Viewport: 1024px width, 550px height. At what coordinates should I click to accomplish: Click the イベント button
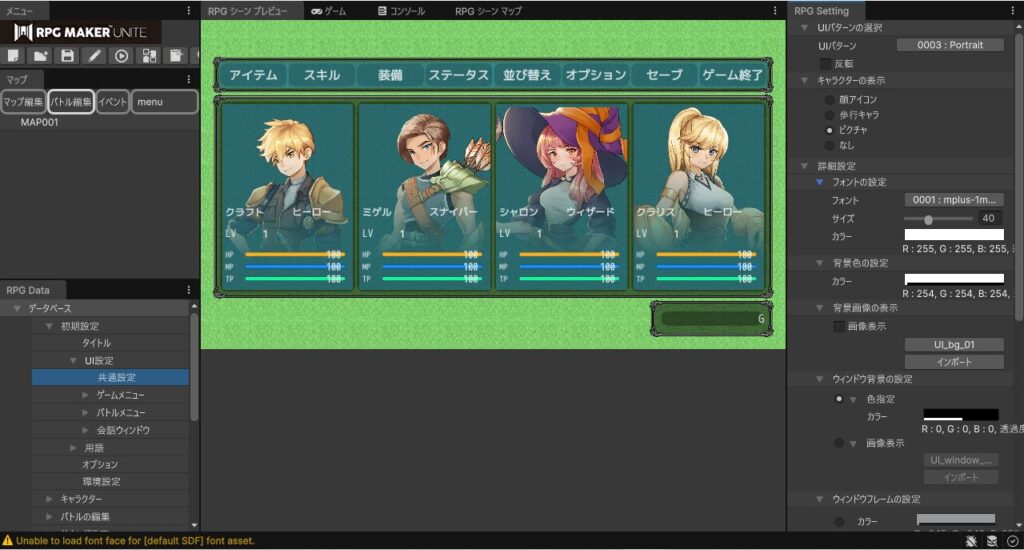[x=112, y=102]
